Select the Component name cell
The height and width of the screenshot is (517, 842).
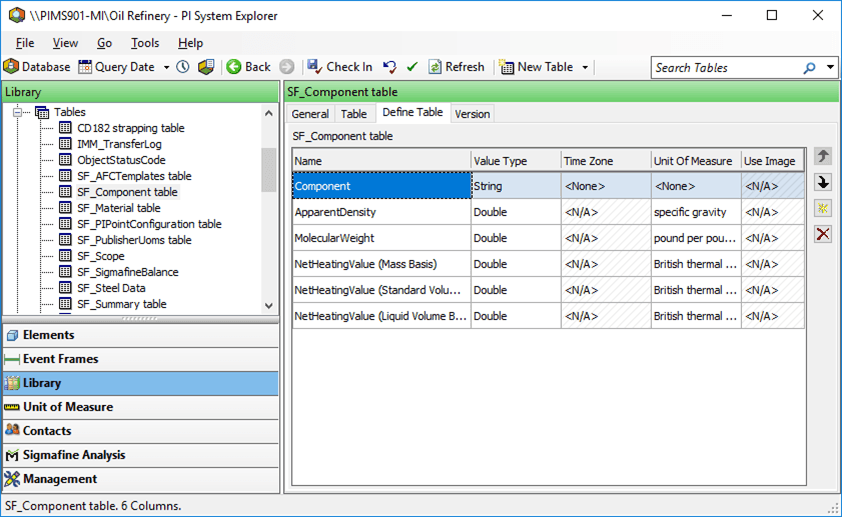382,186
